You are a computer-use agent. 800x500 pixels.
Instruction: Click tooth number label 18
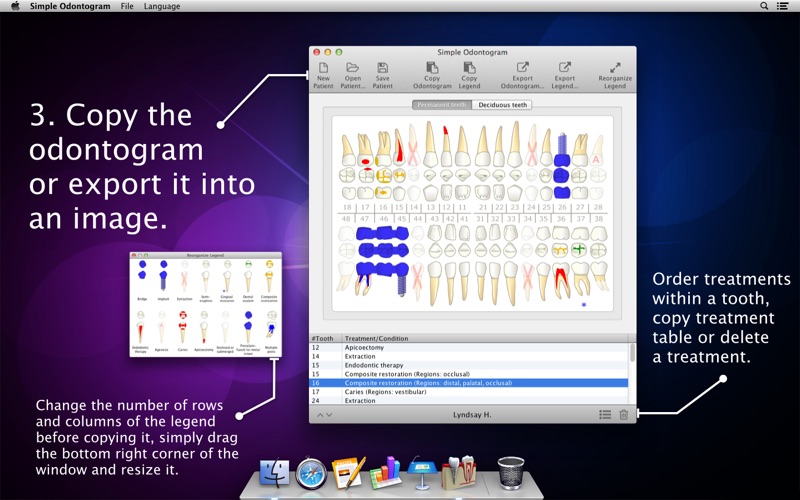[x=347, y=208]
